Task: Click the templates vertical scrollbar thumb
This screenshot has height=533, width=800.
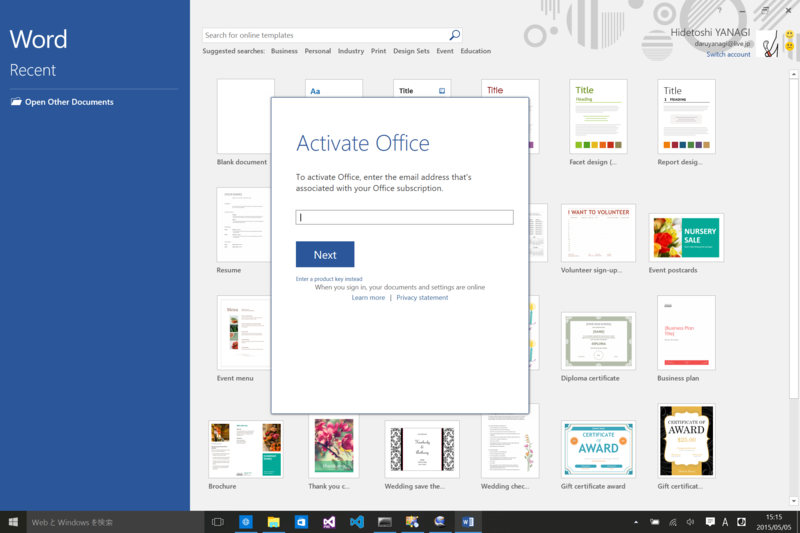Action: coord(793,238)
